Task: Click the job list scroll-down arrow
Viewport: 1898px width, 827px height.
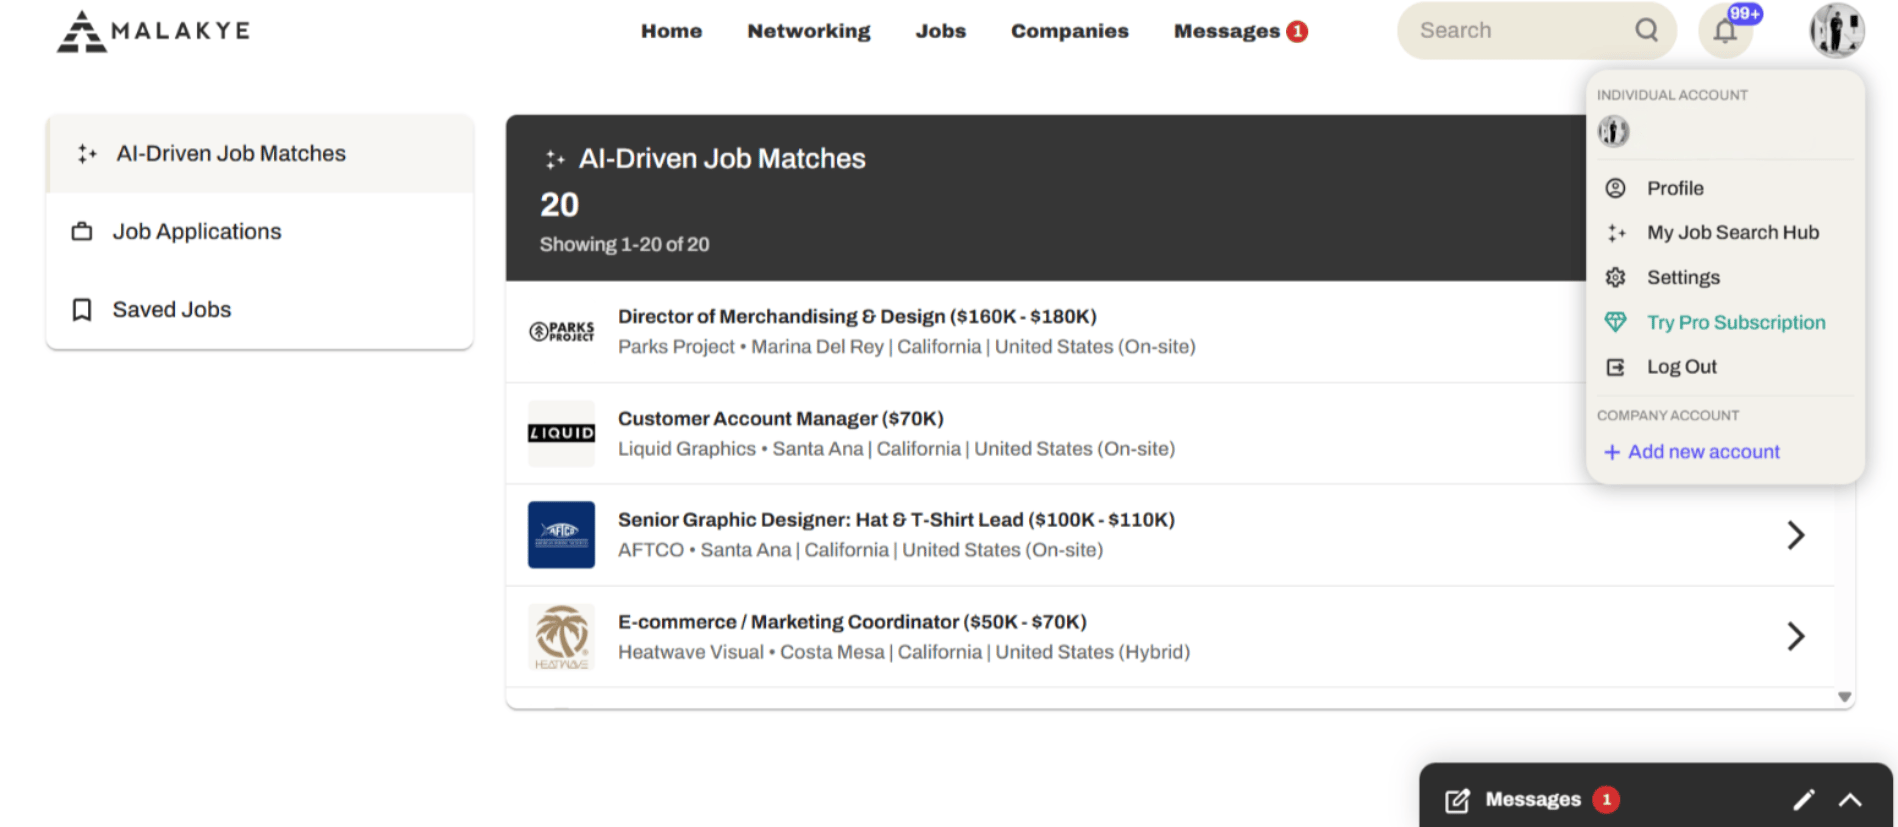Action: (x=1845, y=697)
